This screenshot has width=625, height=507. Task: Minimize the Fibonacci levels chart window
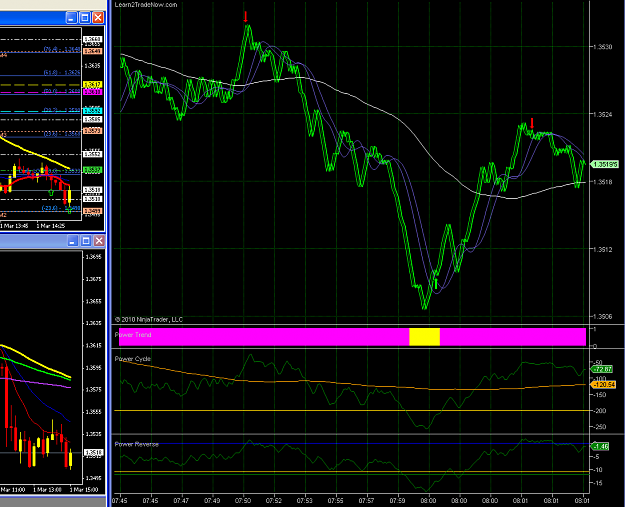point(71,18)
